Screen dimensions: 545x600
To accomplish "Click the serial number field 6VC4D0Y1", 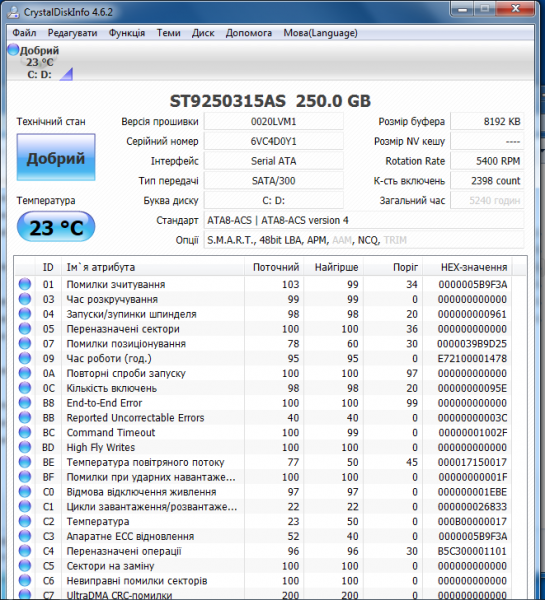I will (x=273, y=142).
